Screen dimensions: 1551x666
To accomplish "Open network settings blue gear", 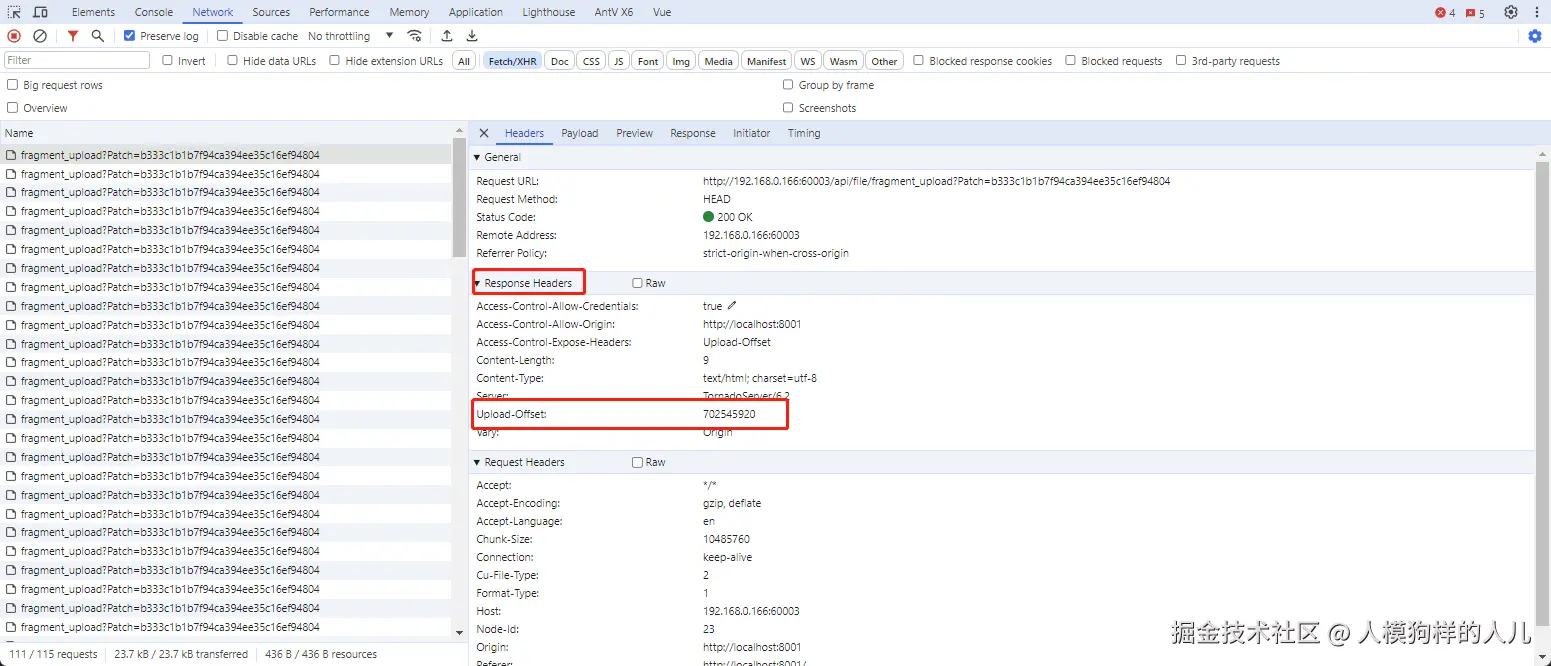I will [1535, 36].
